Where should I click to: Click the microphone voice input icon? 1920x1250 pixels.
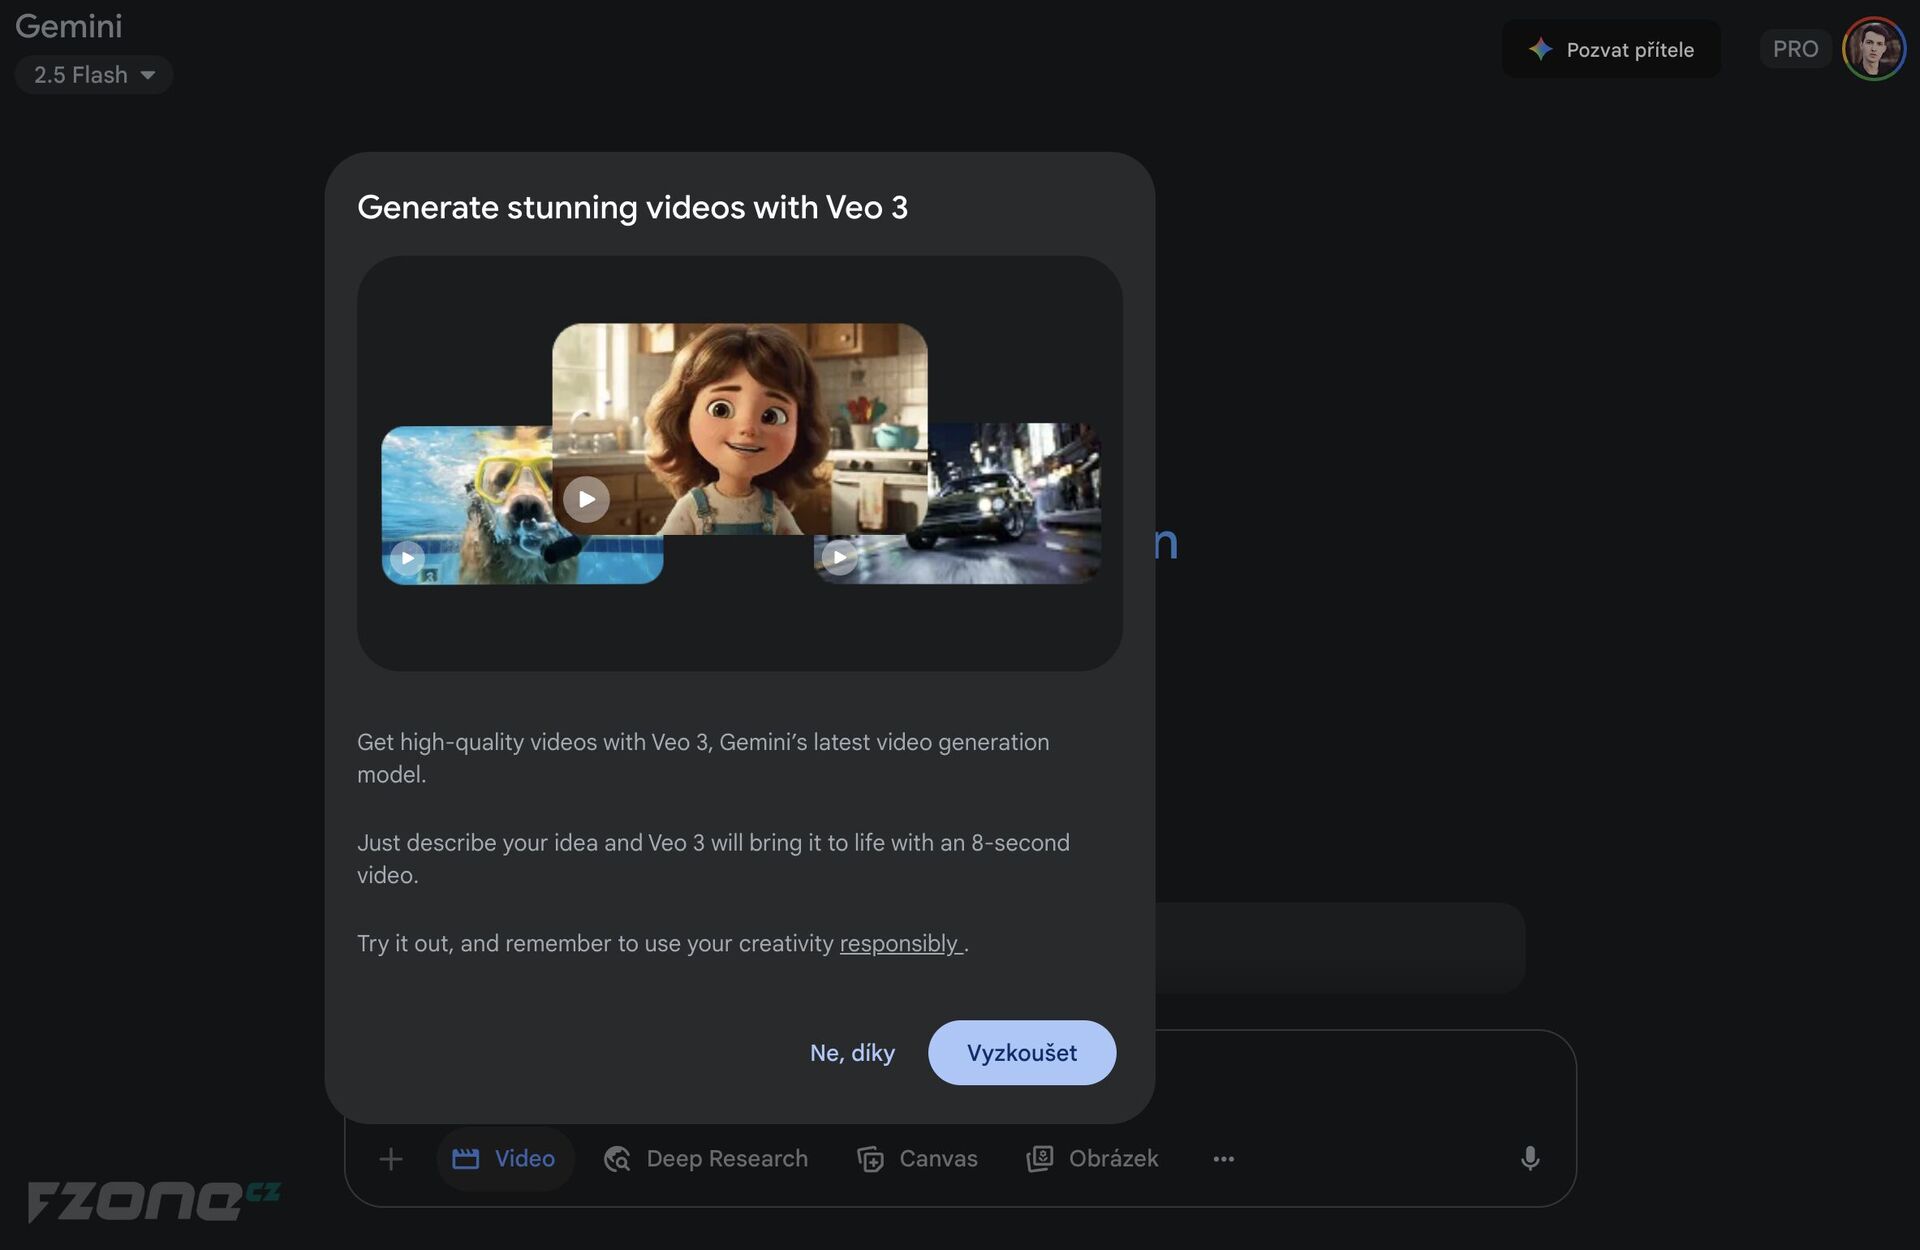pyautogui.click(x=1530, y=1159)
